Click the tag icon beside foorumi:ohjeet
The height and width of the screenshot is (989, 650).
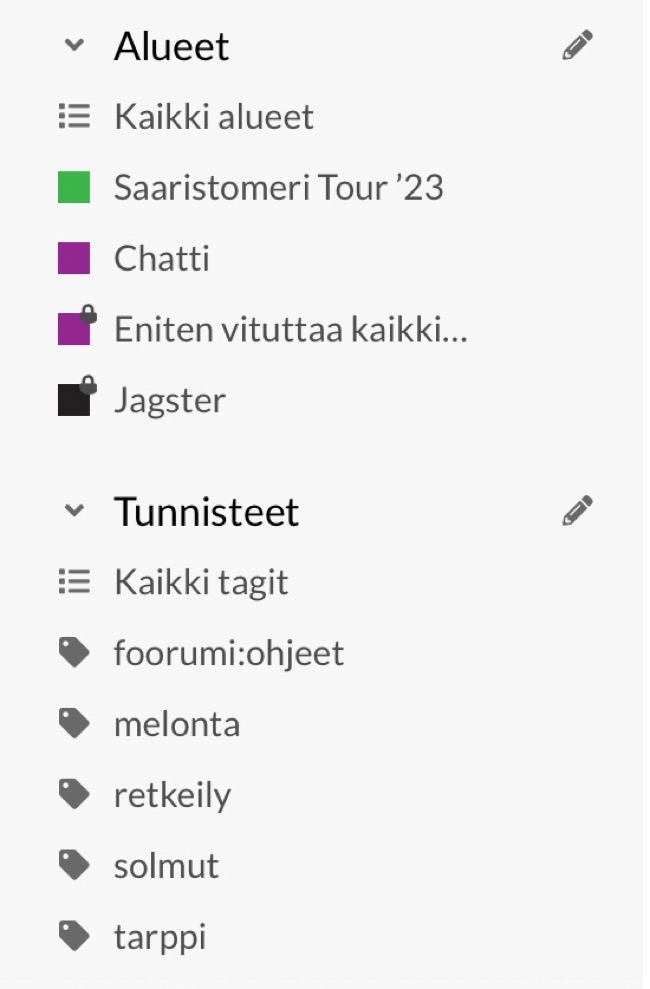click(x=74, y=654)
